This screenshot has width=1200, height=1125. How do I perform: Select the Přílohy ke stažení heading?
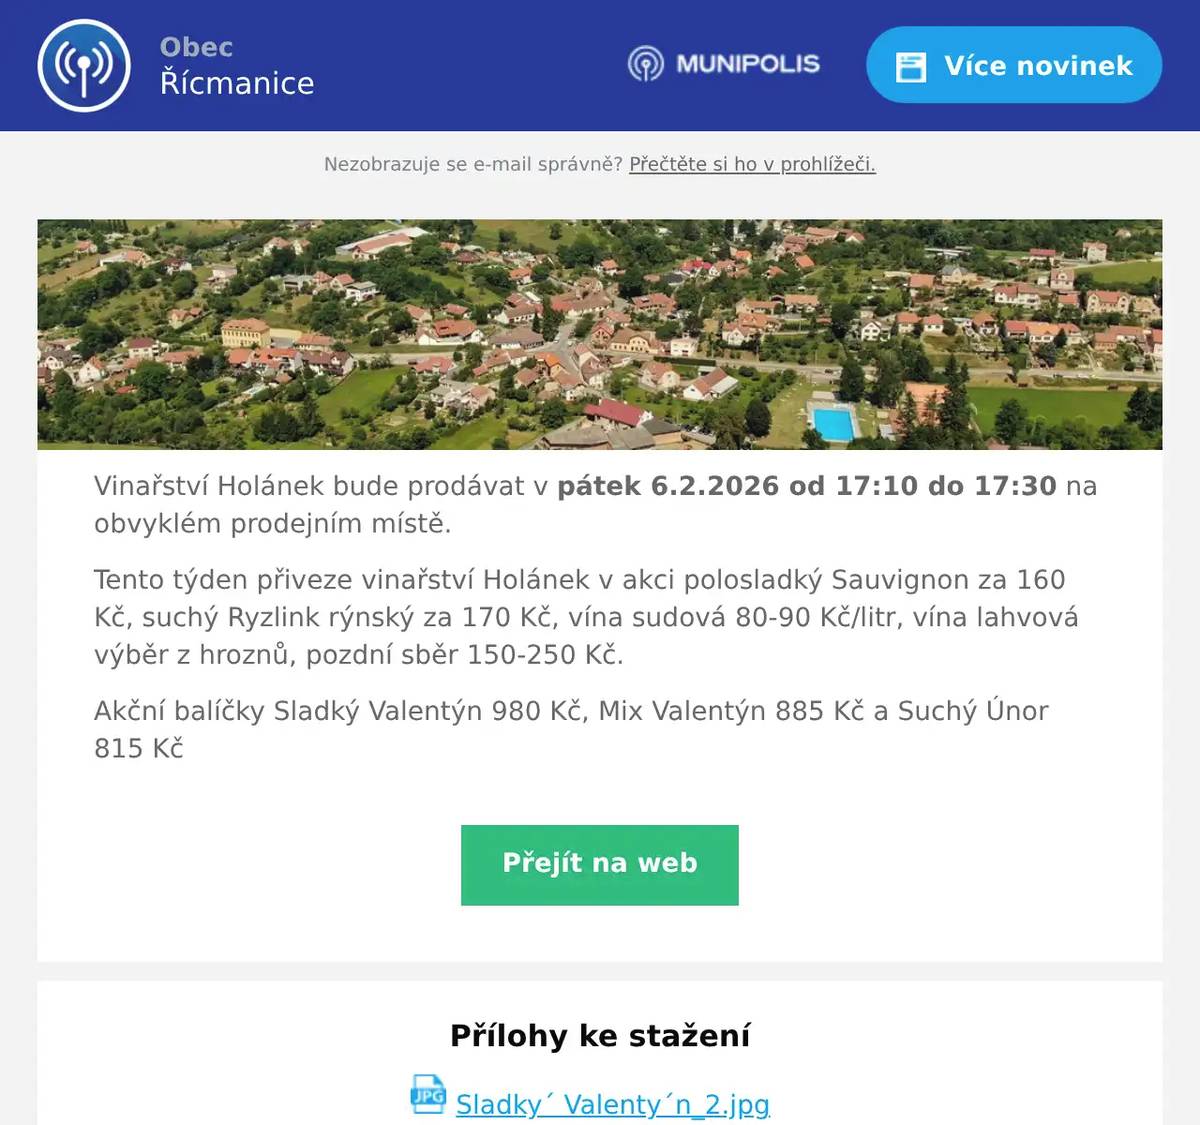(600, 1036)
